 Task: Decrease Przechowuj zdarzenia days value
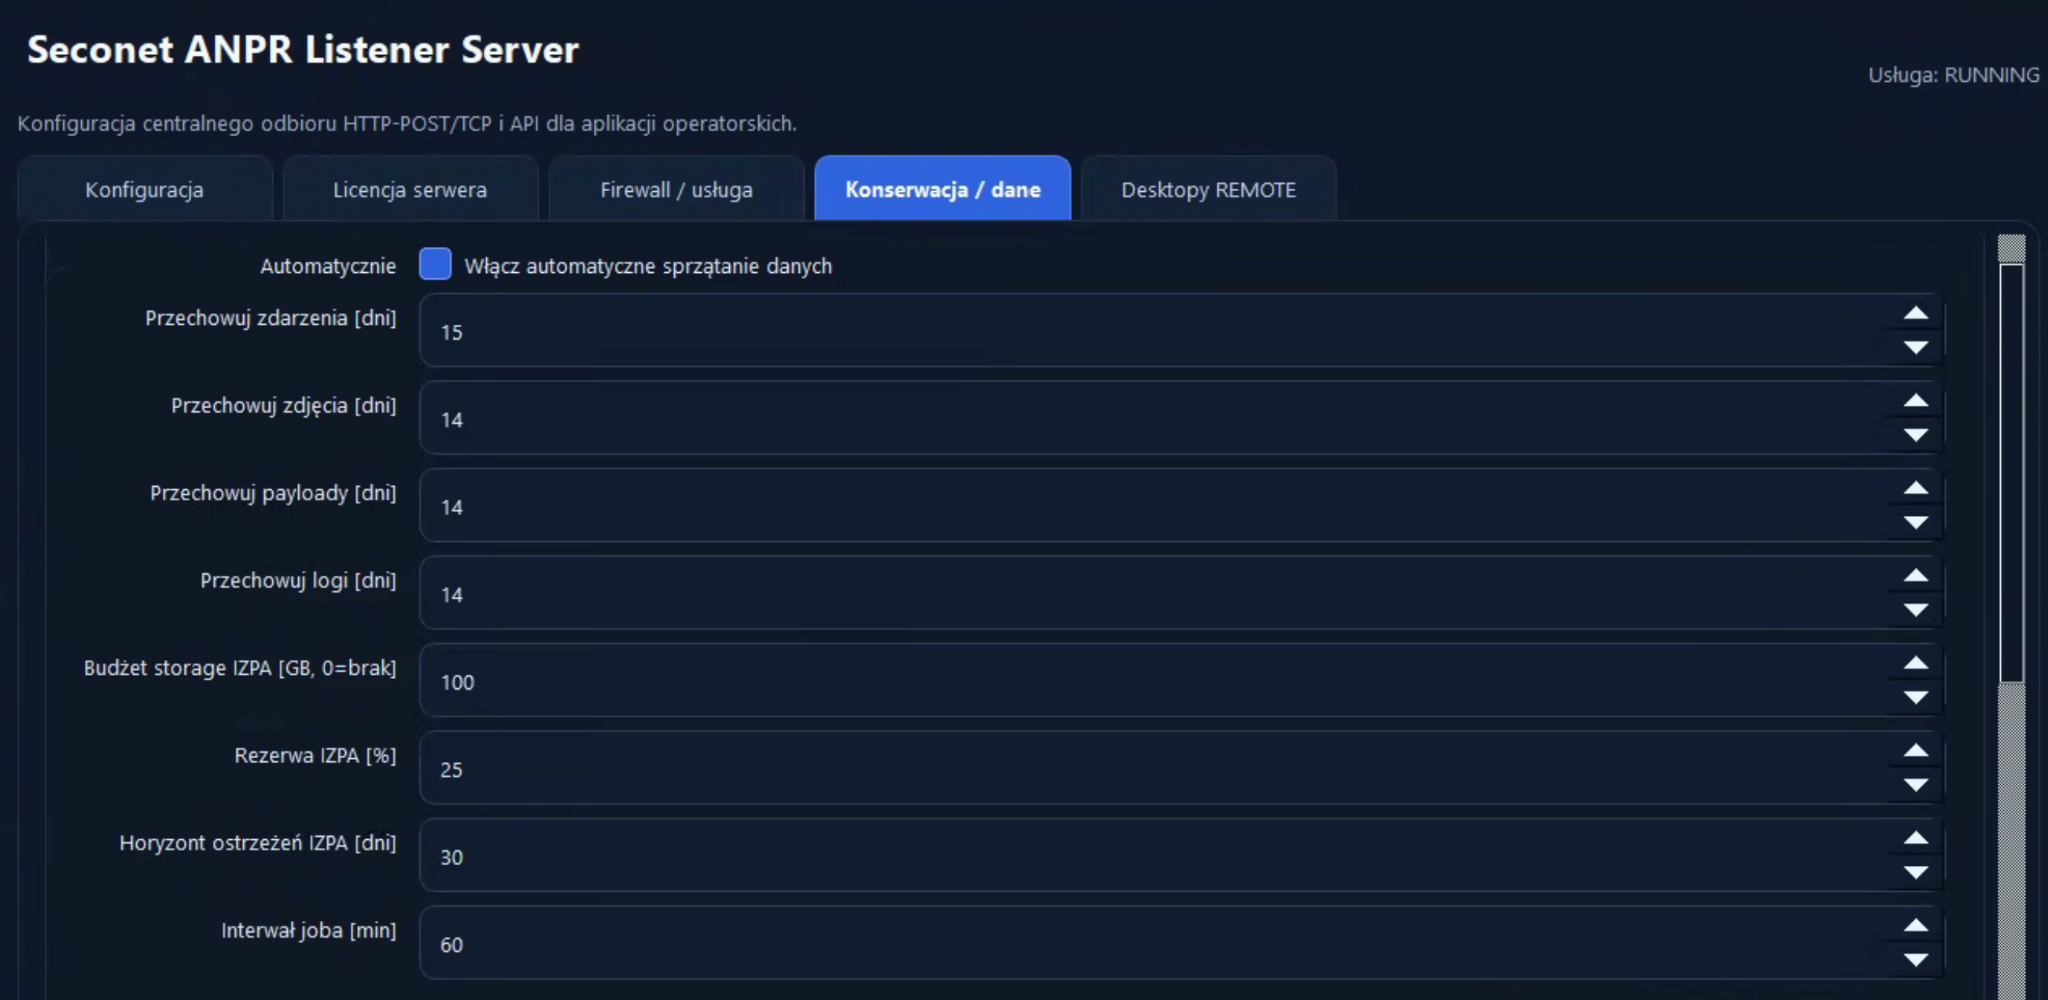[1916, 347]
